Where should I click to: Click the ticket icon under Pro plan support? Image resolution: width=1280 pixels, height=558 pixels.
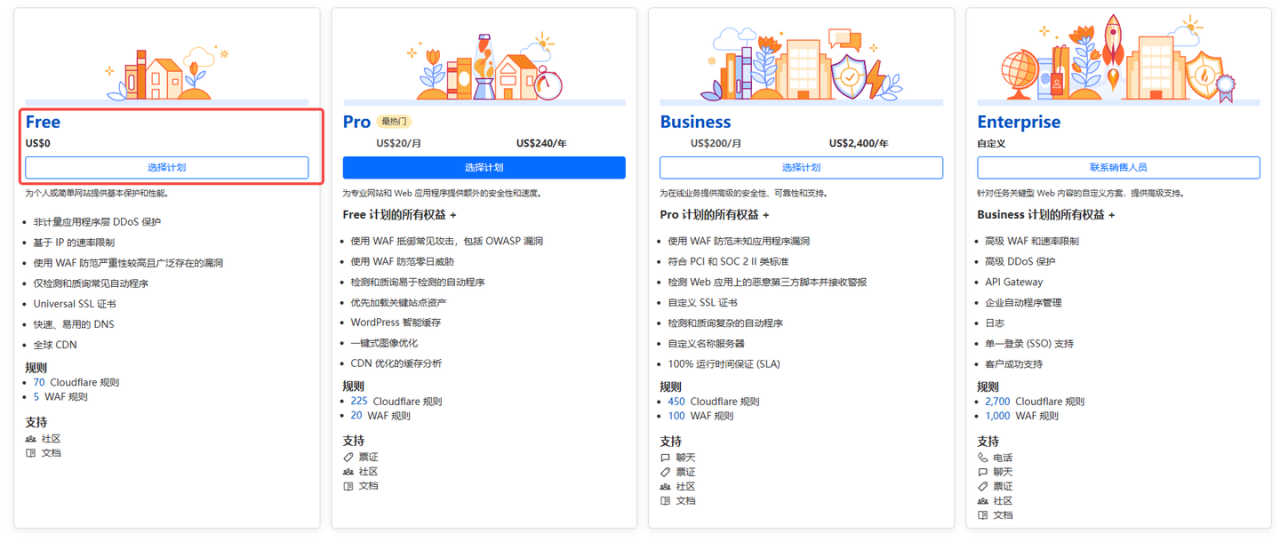point(348,456)
